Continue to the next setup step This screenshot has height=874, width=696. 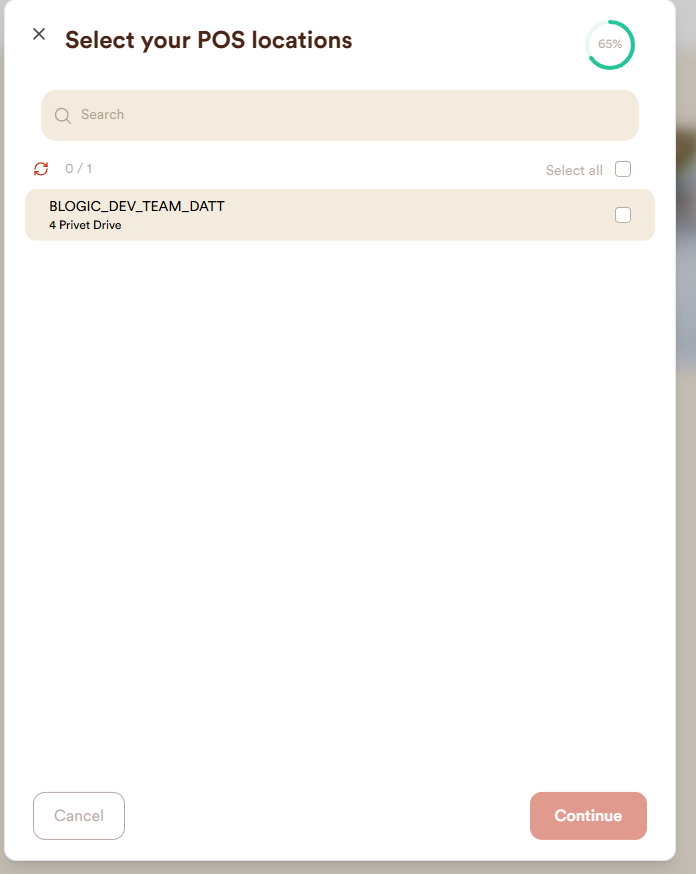point(588,815)
